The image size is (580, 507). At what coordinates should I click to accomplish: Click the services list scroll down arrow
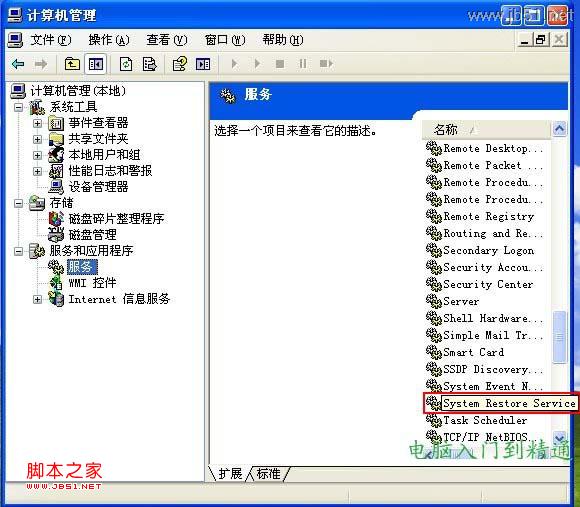(x=559, y=437)
